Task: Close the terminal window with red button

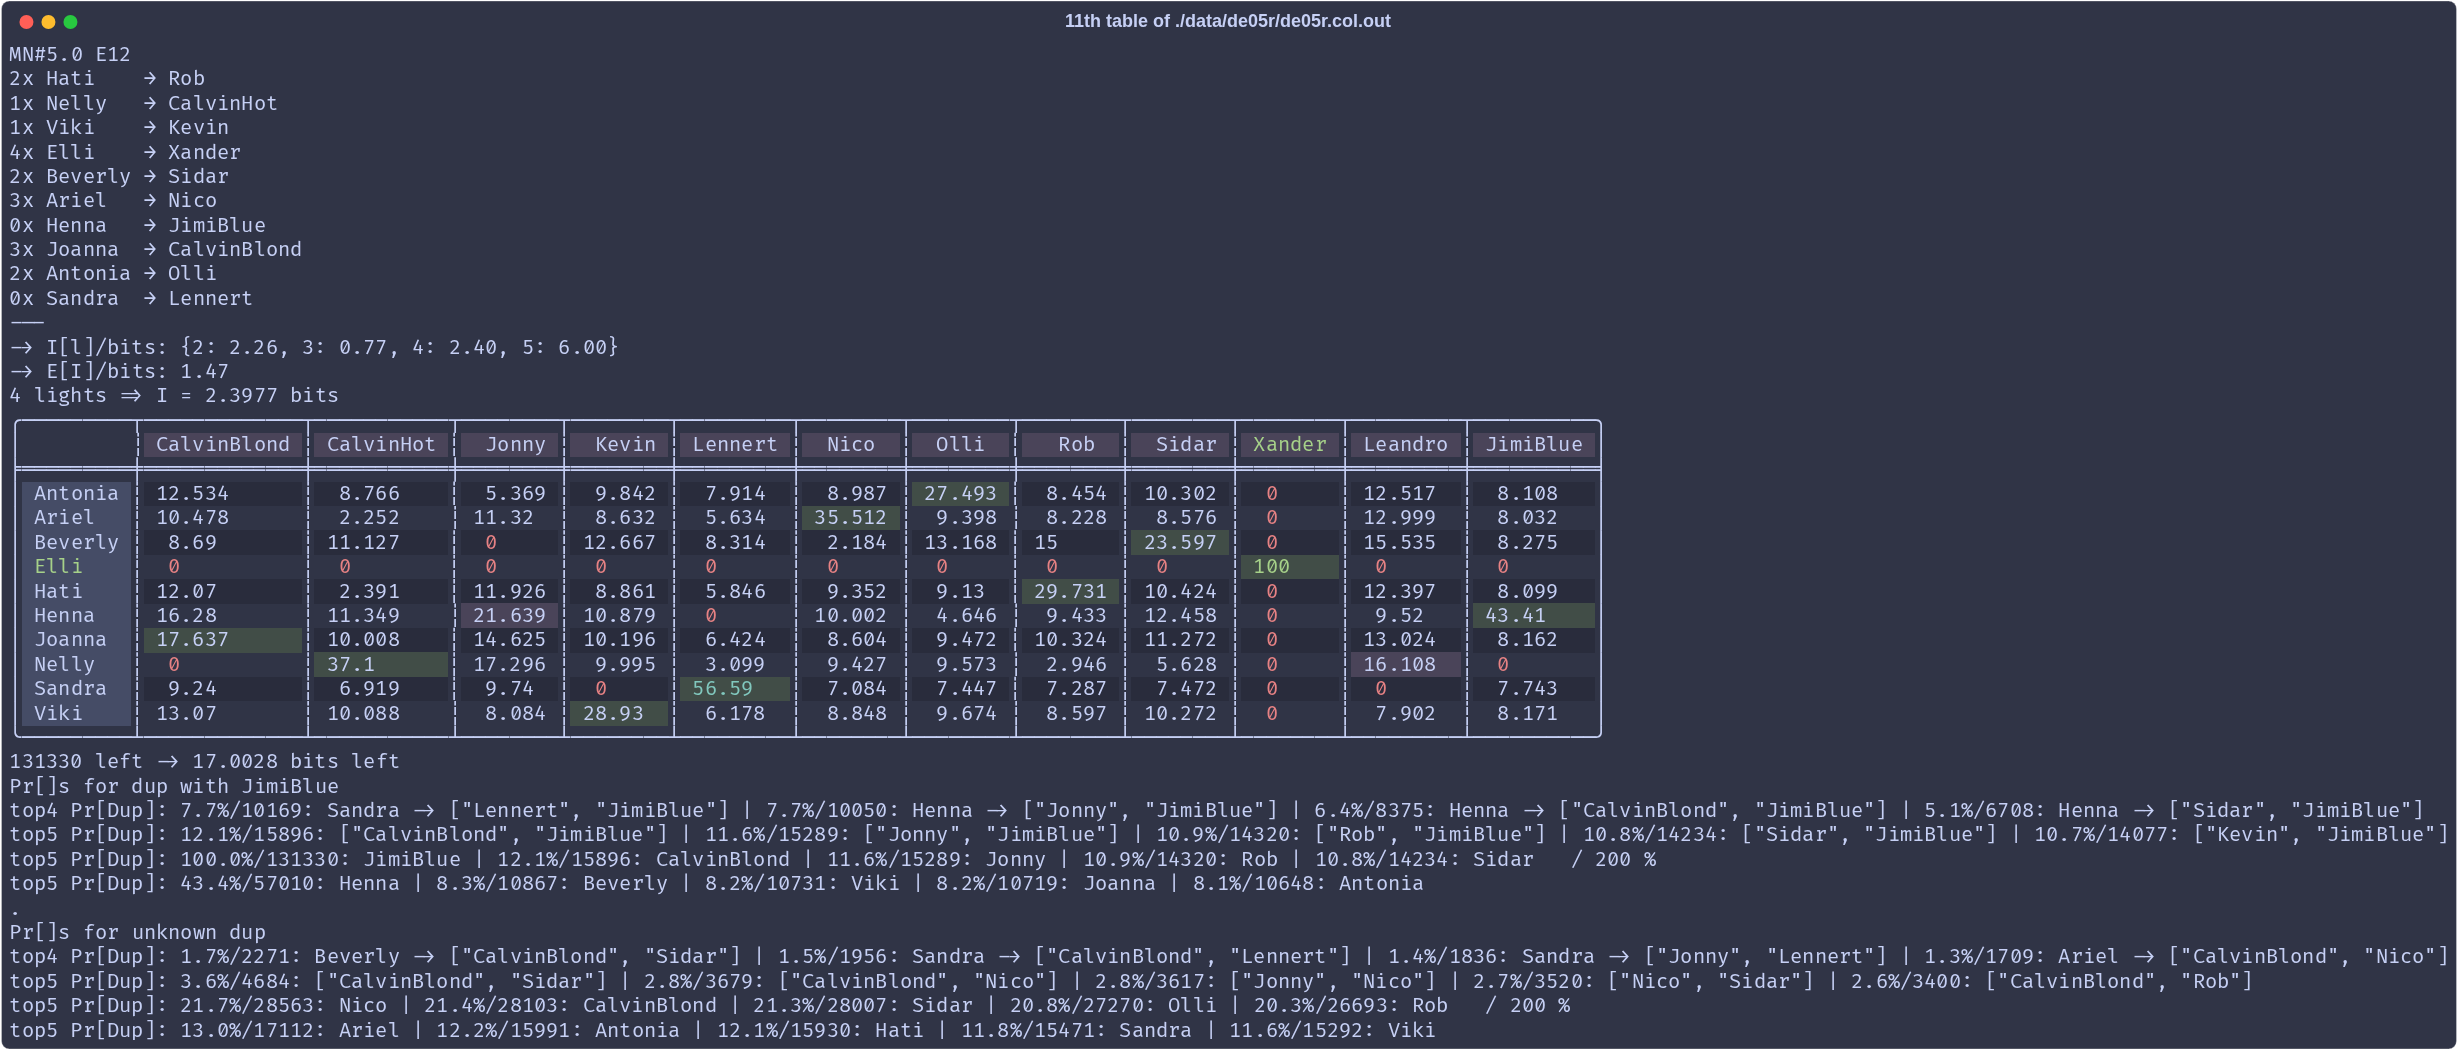Action: coord(26,22)
